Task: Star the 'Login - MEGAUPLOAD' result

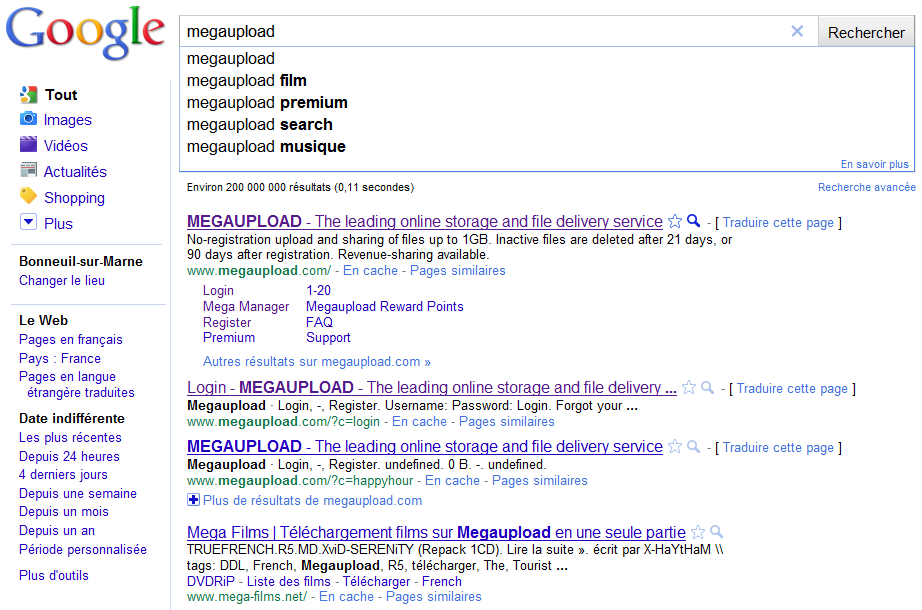Action: tap(689, 387)
